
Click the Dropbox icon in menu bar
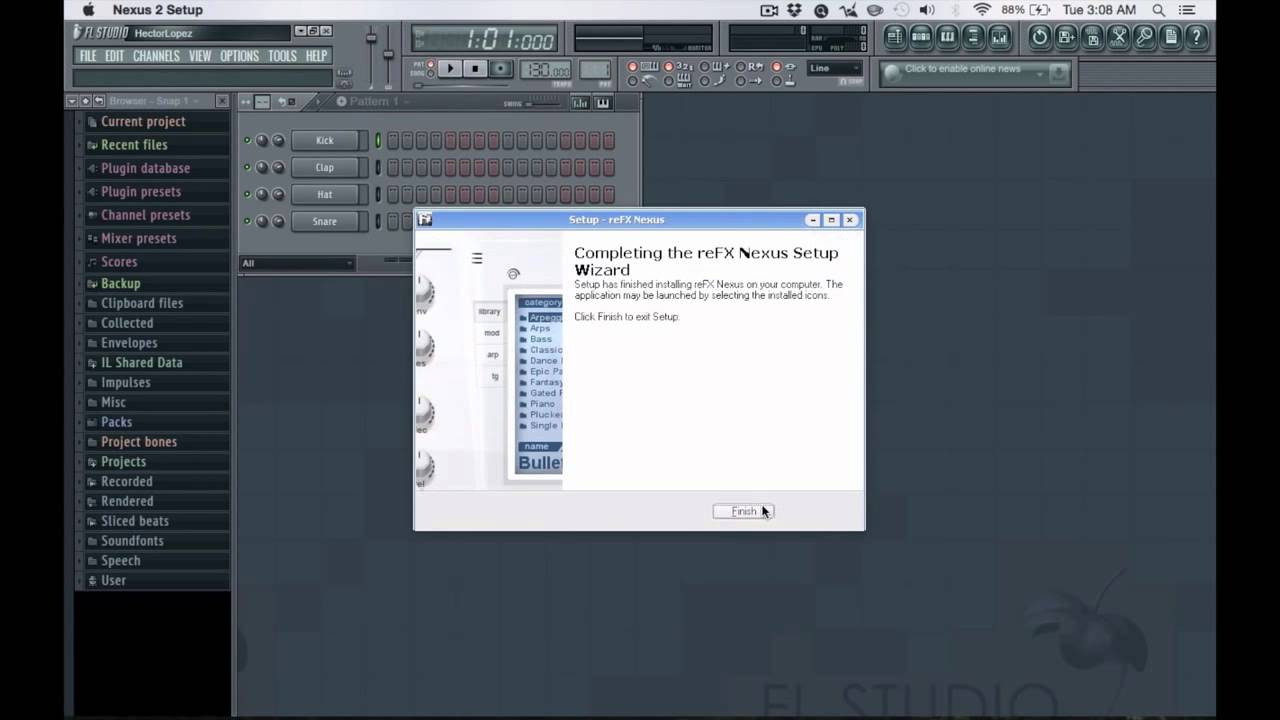point(795,10)
